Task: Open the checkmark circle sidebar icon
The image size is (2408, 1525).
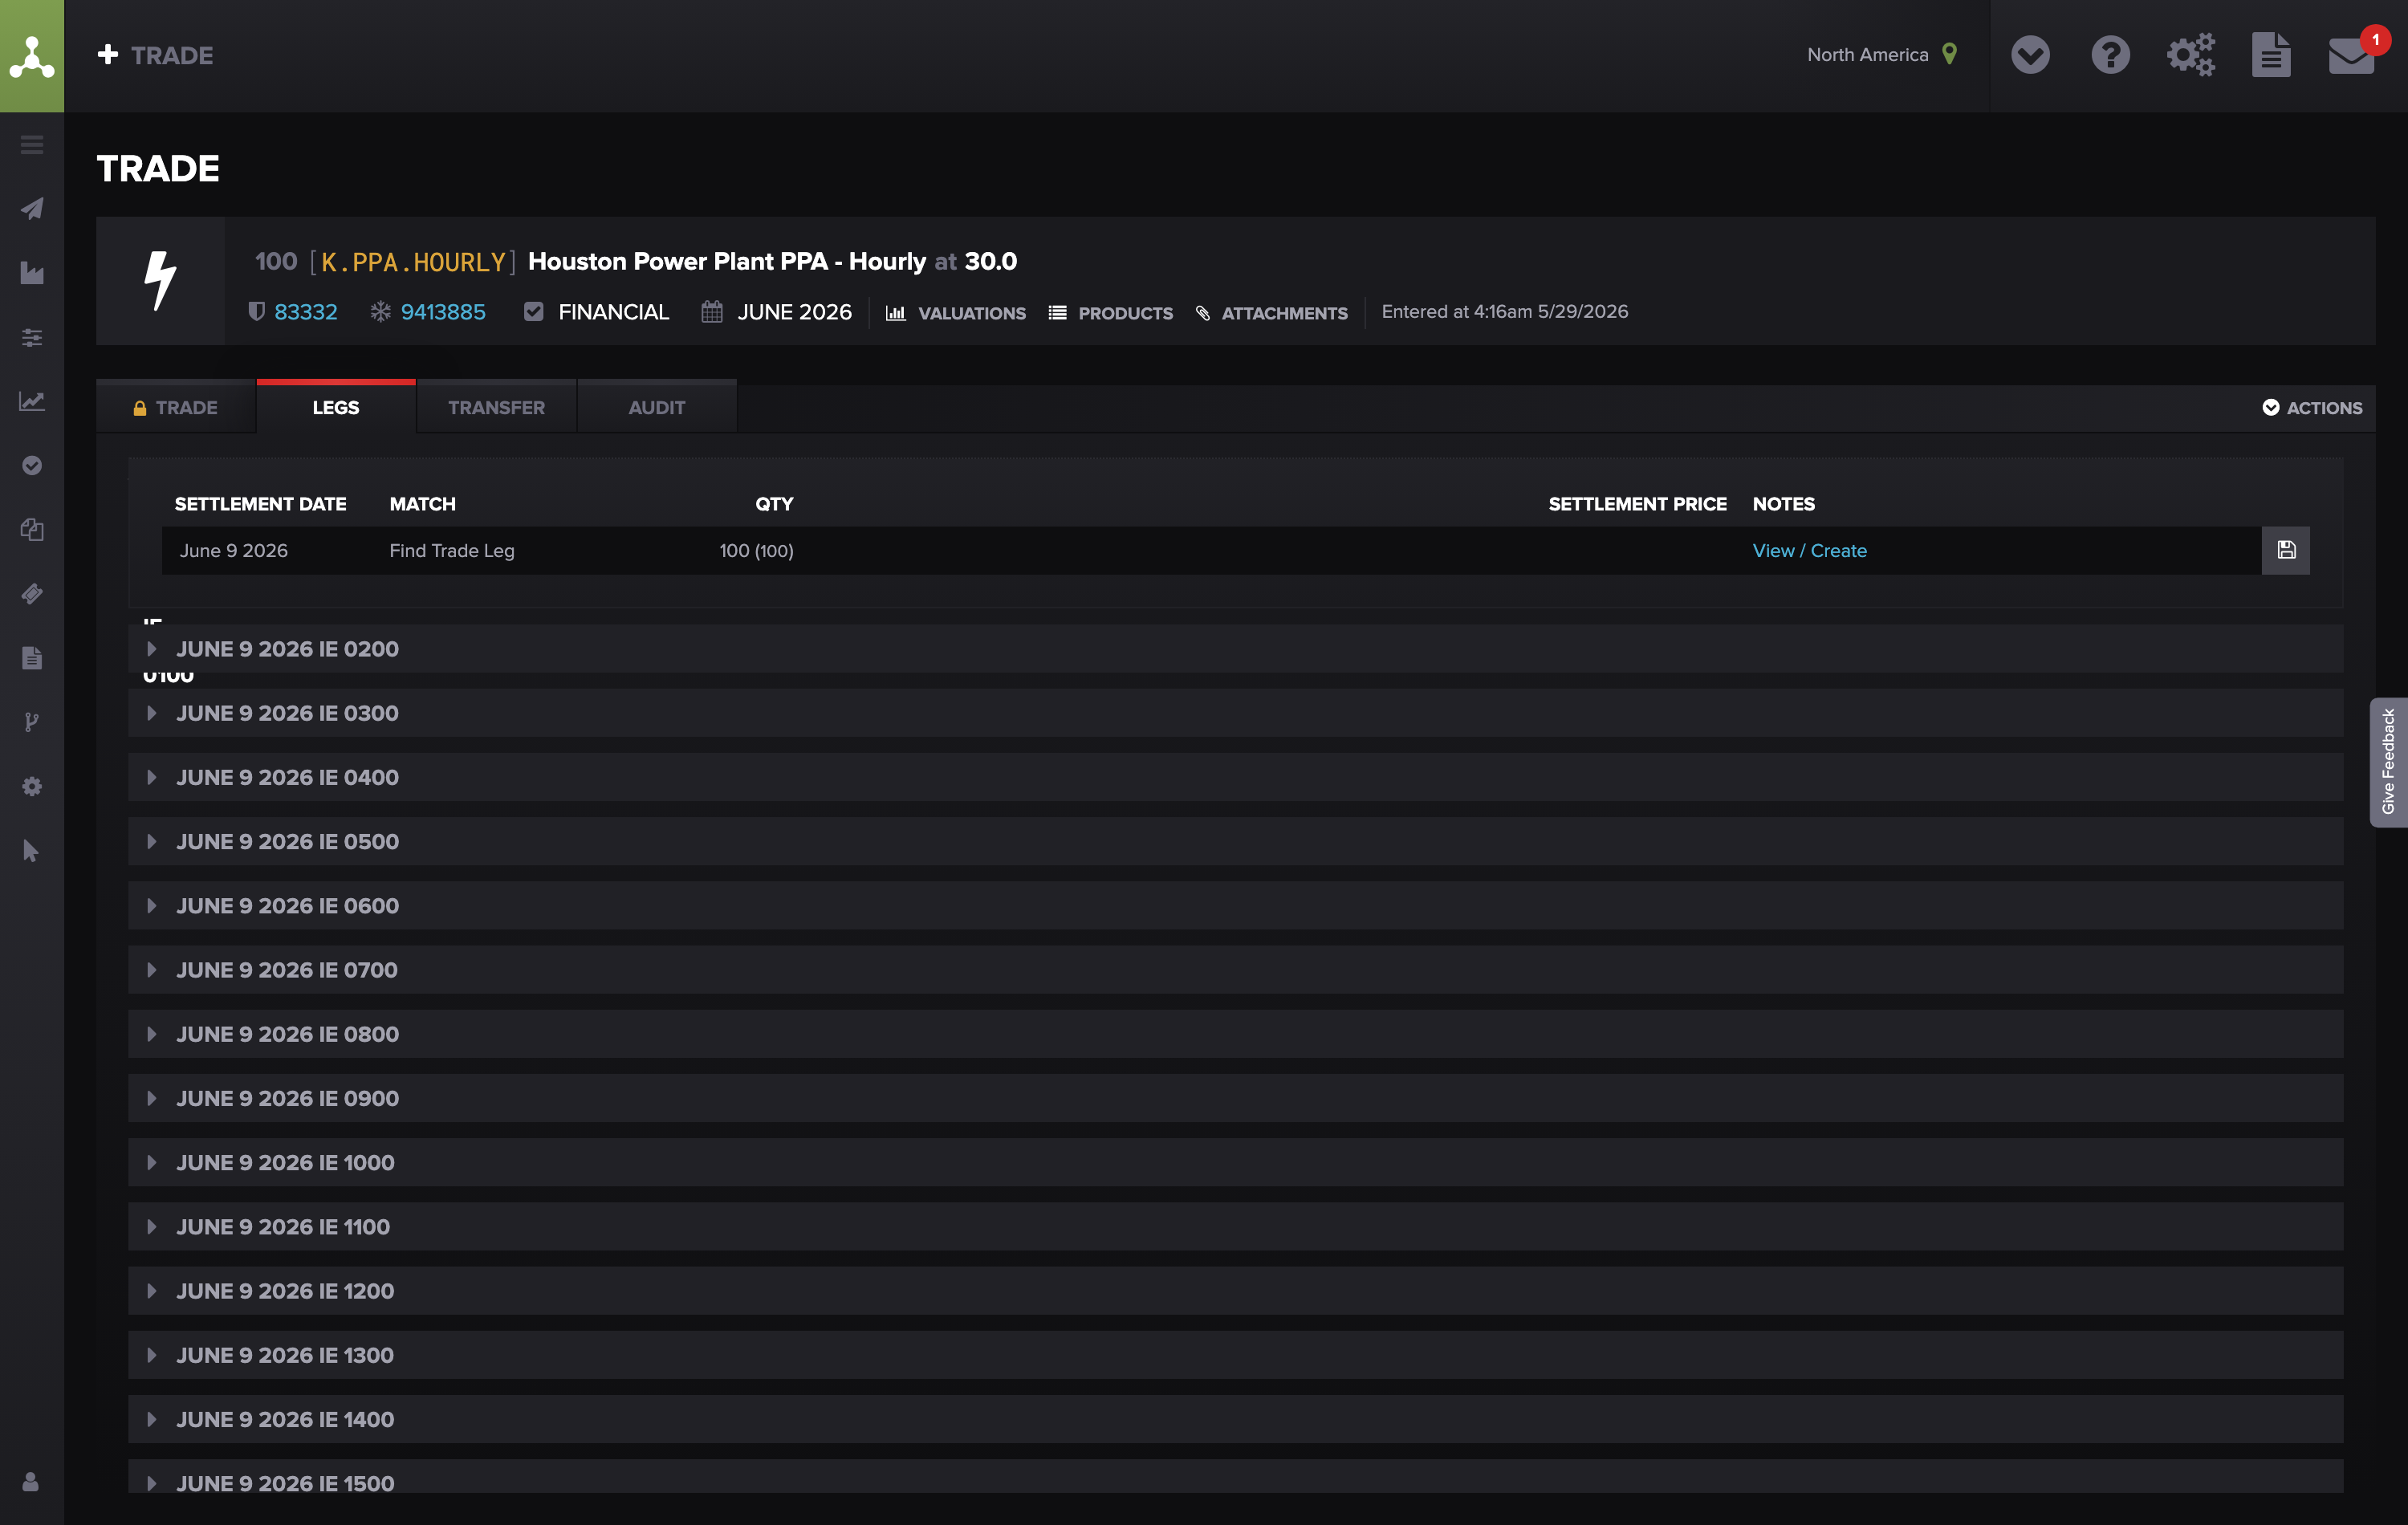Action: [x=32, y=465]
